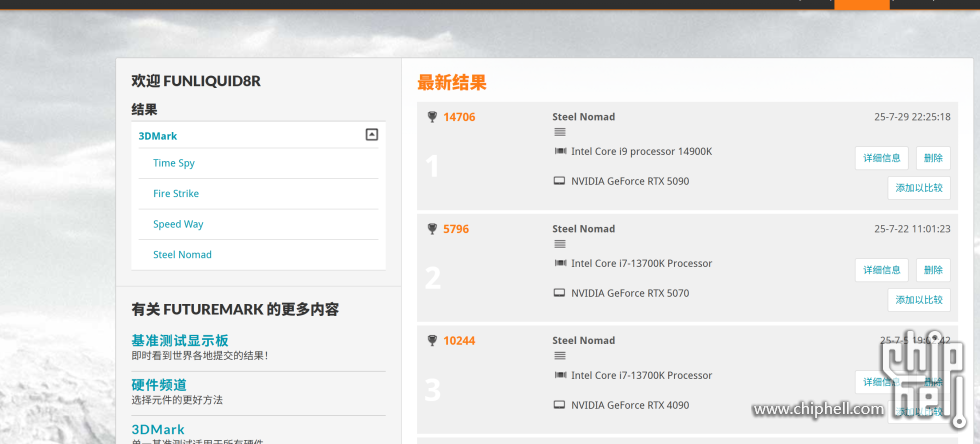Click GPU icon next to RTX 5090
The width and height of the screenshot is (980, 444).
[559, 181]
